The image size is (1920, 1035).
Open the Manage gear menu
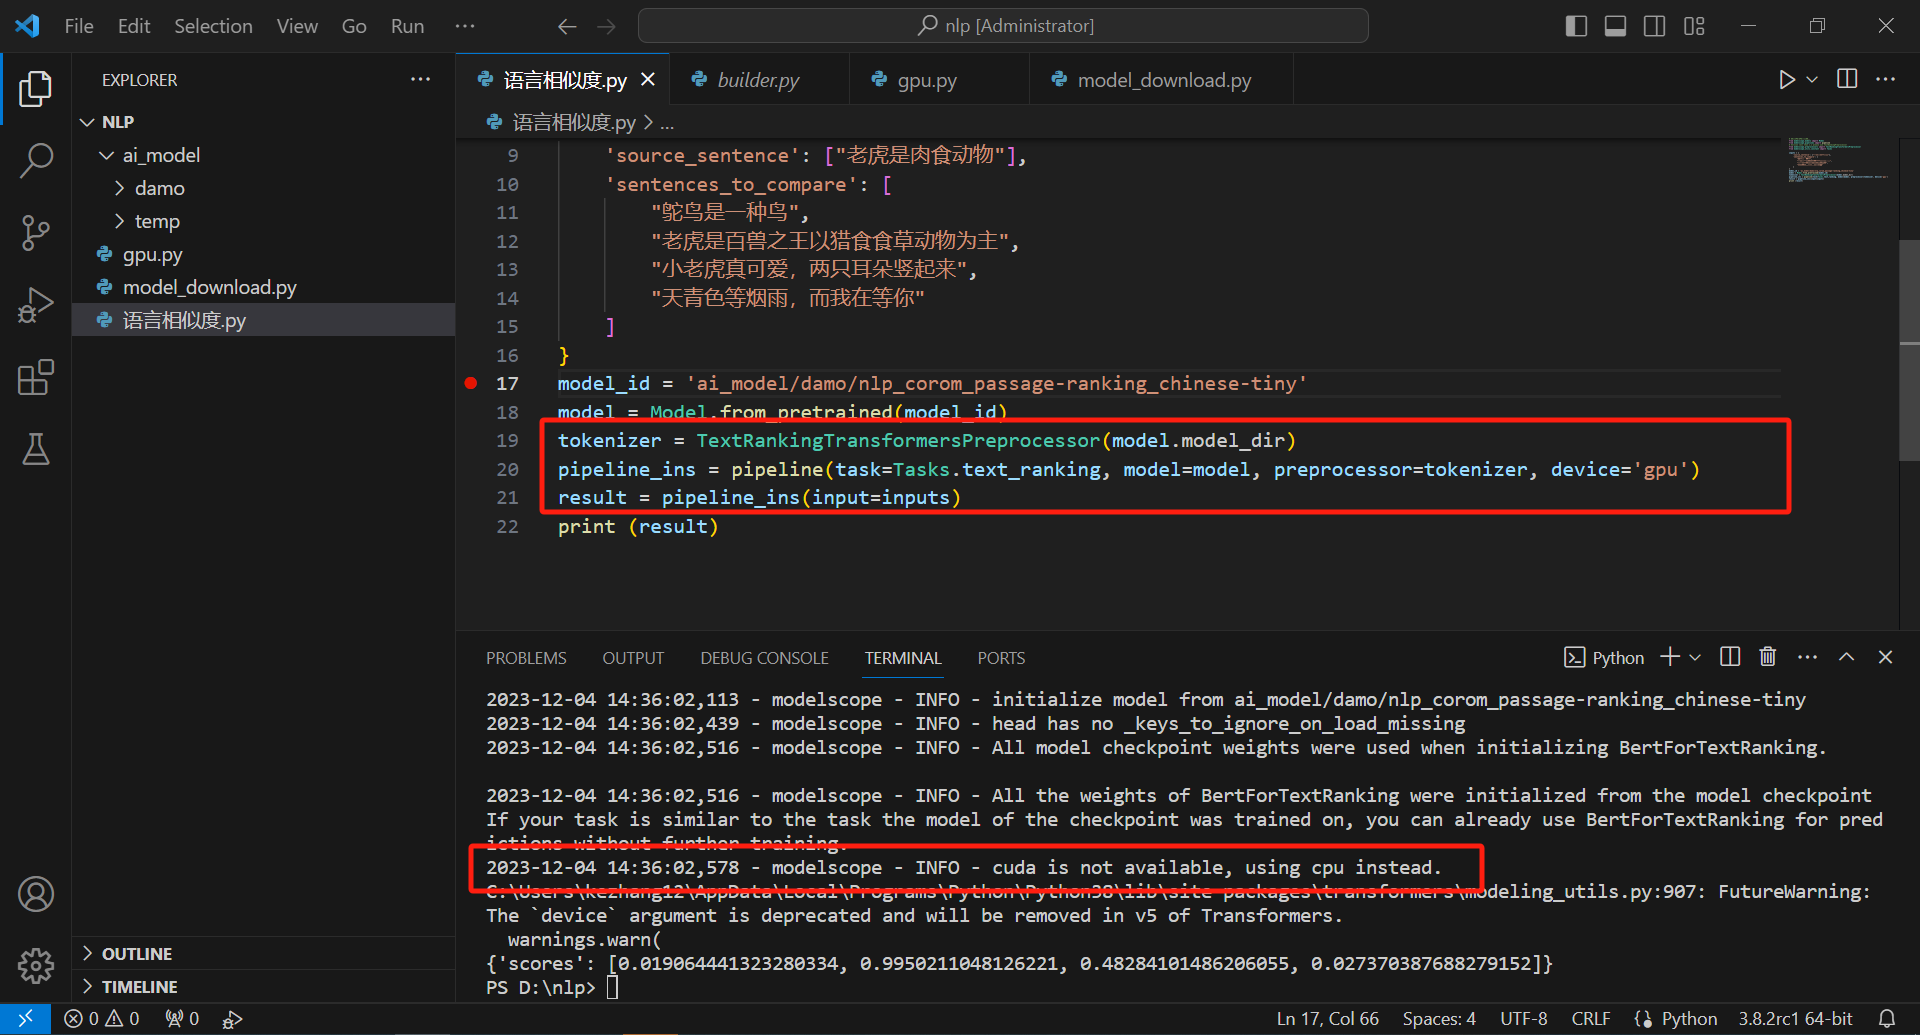pos(36,965)
